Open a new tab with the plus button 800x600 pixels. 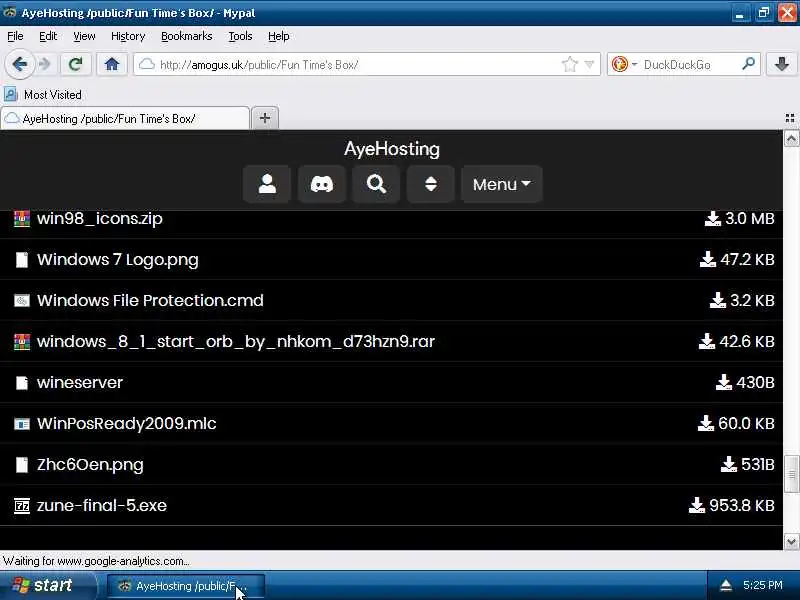[x=264, y=118]
